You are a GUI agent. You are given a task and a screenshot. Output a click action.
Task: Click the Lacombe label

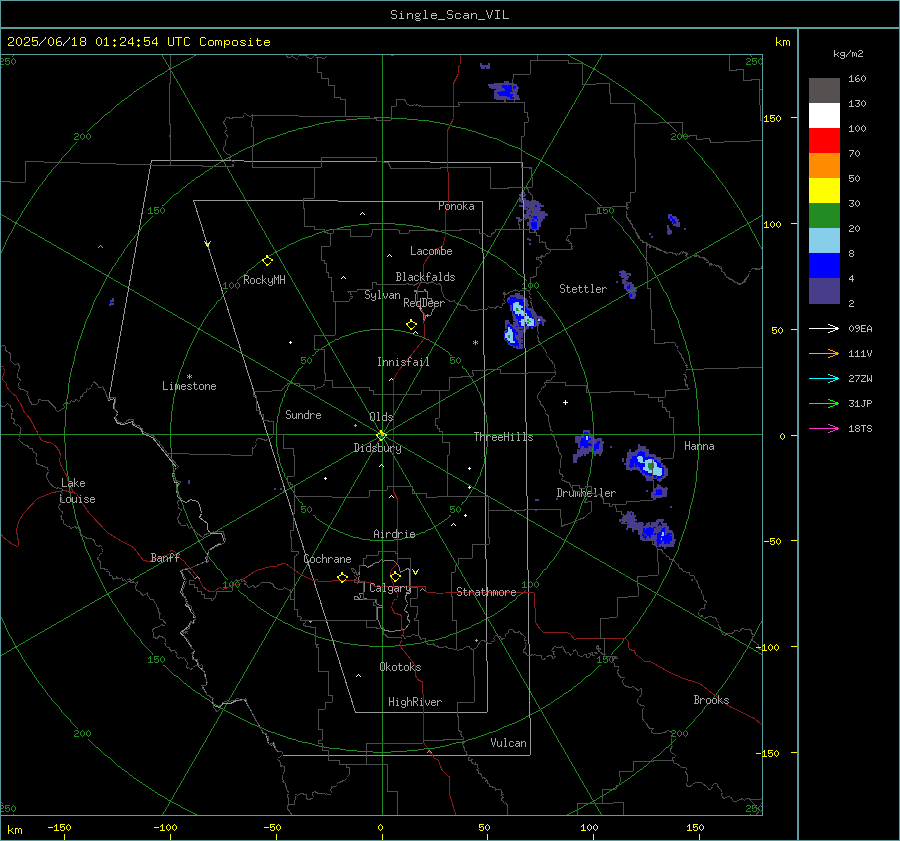coord(431,251)
